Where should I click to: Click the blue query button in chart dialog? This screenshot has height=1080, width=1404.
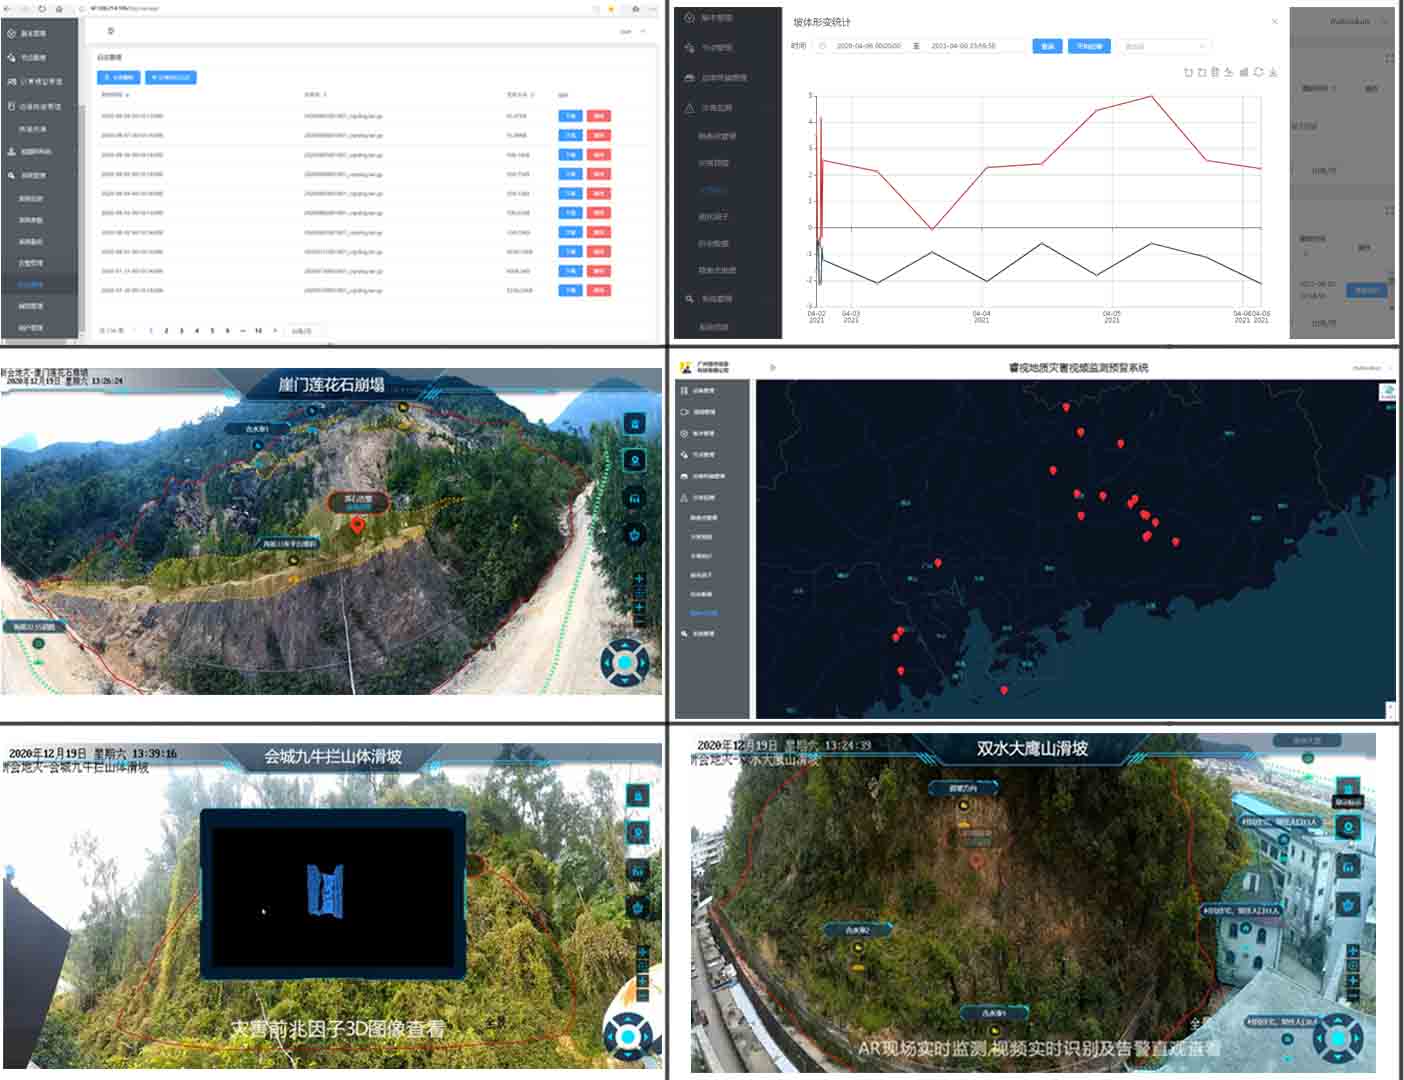click(x=1046, y=46)
